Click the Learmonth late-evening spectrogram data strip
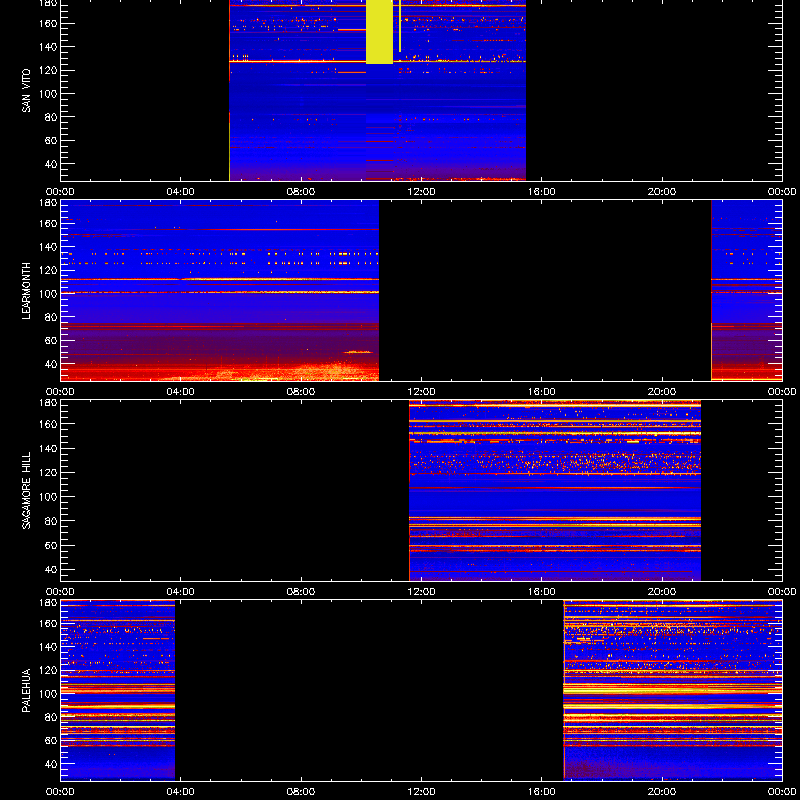Screen dimensions: 800x800 pos(747,291)
